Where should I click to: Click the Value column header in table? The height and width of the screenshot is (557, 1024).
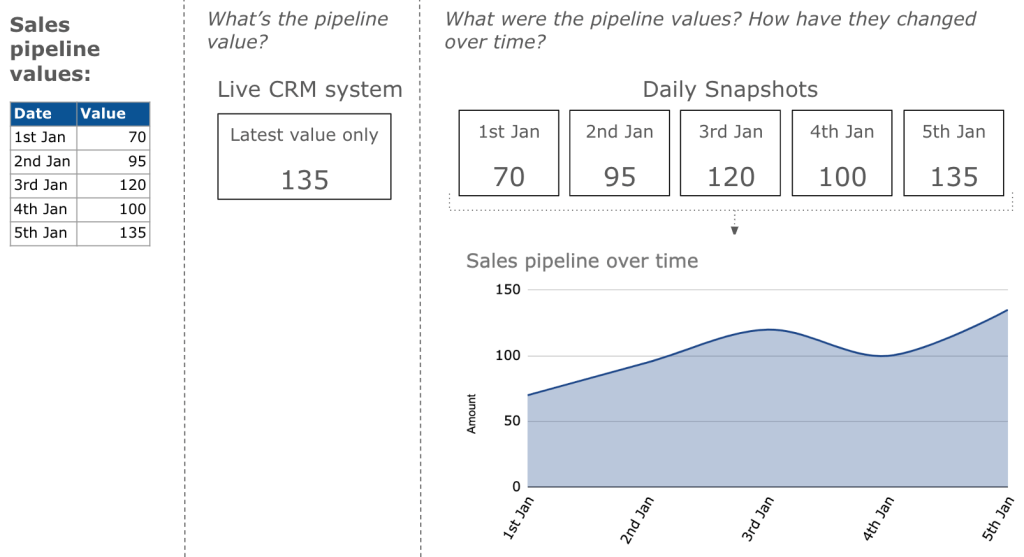point(112,114)
